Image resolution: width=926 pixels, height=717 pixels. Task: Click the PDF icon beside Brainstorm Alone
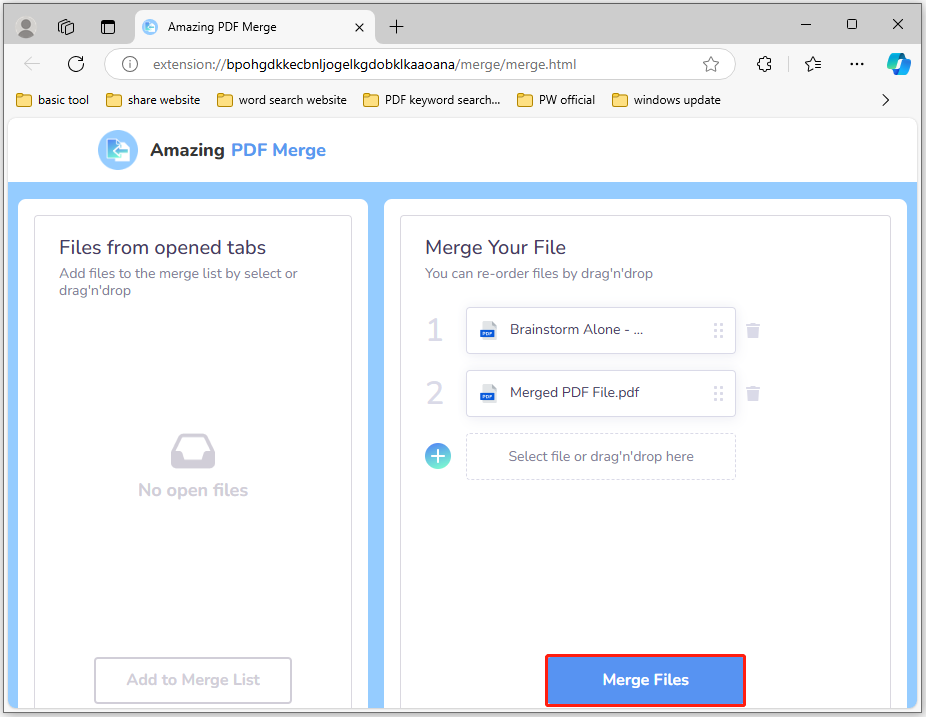(487, 330)
